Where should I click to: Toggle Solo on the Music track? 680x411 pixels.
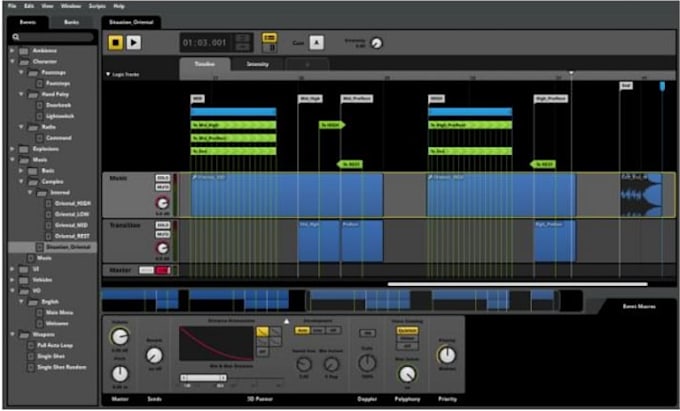click(x=162, y=178)
